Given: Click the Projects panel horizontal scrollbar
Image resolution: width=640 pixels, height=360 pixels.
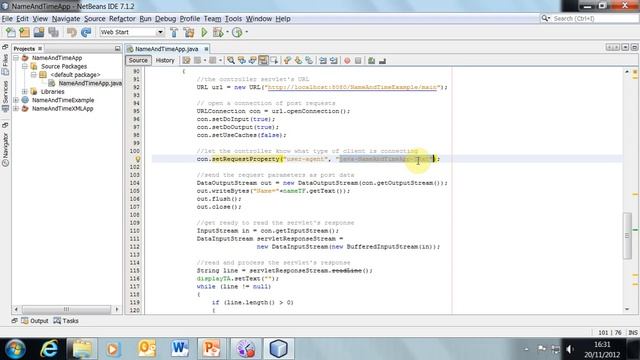Looking at the screenshot, I should point(66,309).
